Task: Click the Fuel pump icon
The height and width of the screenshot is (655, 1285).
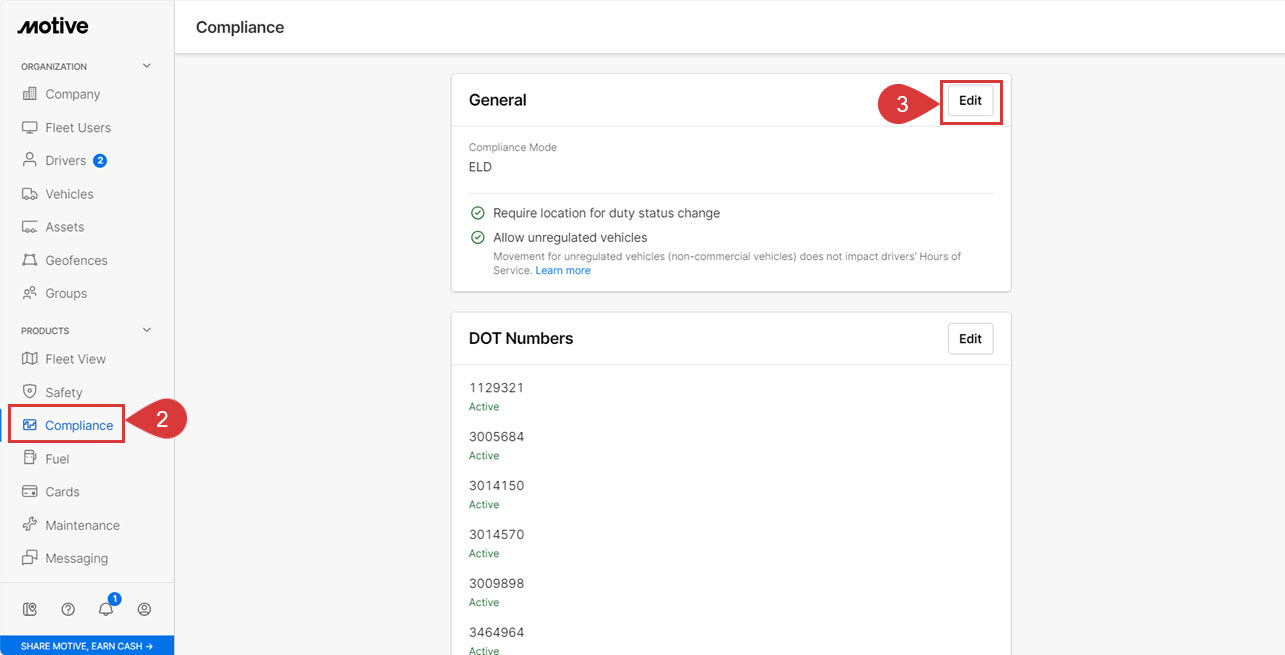Action: coord(29,458)
